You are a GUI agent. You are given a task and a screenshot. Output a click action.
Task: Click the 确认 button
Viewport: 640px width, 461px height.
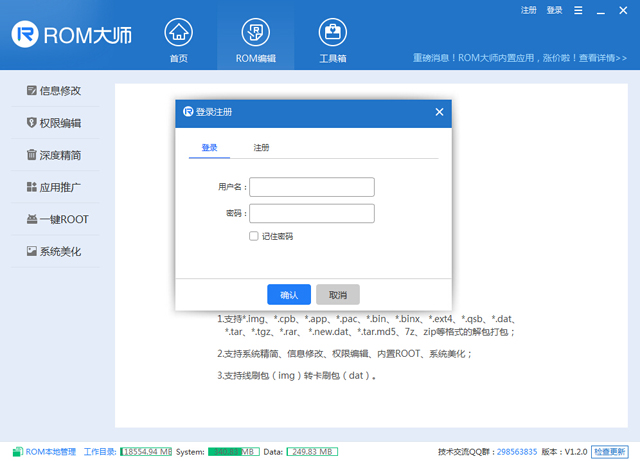tap(289, 295)
